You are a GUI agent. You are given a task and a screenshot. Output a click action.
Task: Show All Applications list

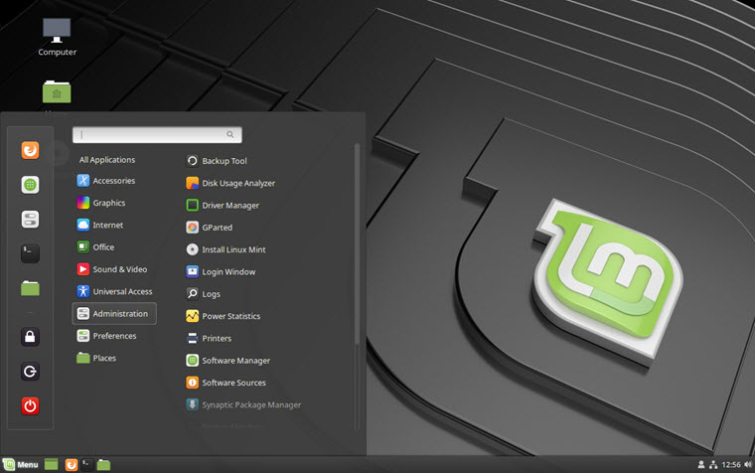pyautogui.click(x=107, y=160)
